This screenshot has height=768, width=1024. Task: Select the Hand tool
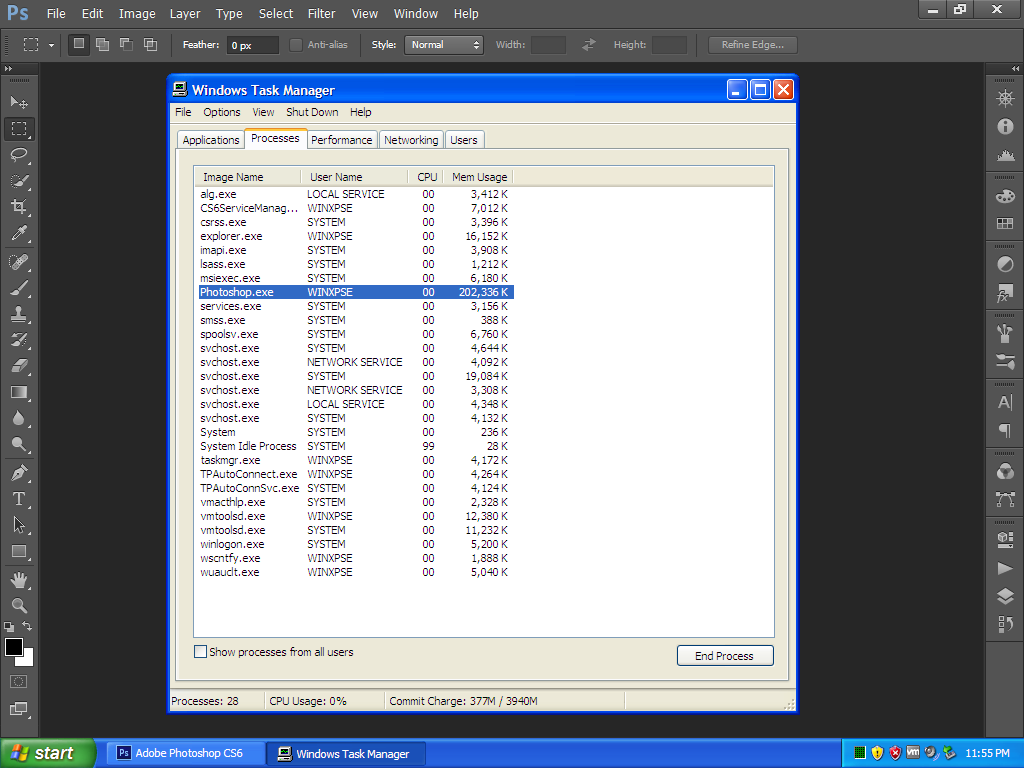coord(19,580)
